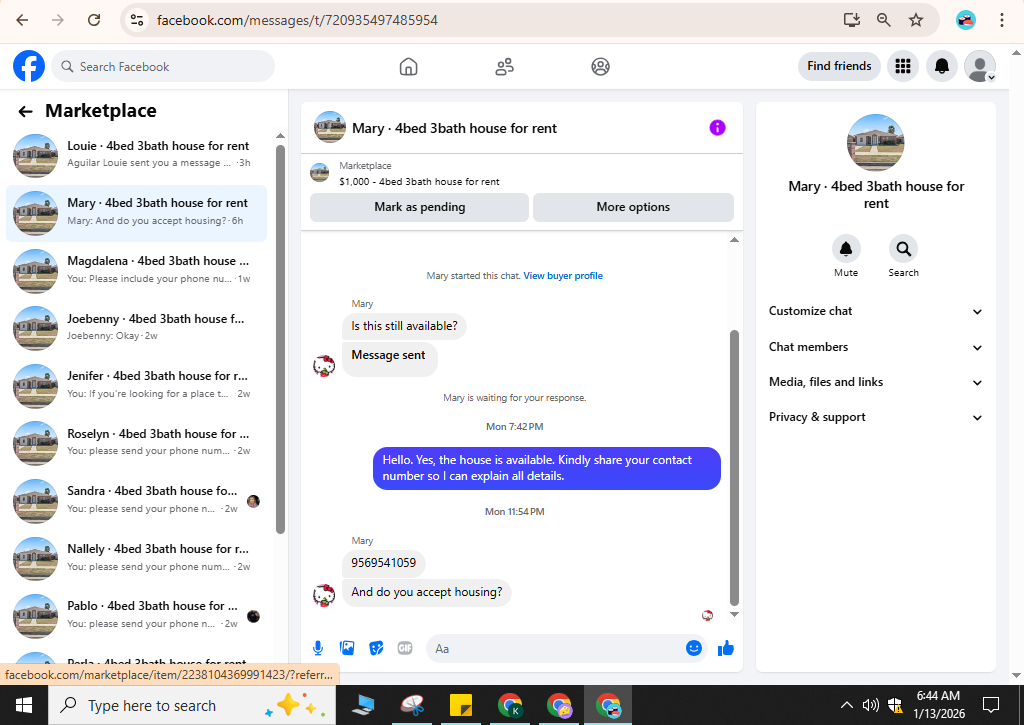
Task: Open the Nallely conversation
Action: point(136,558)
